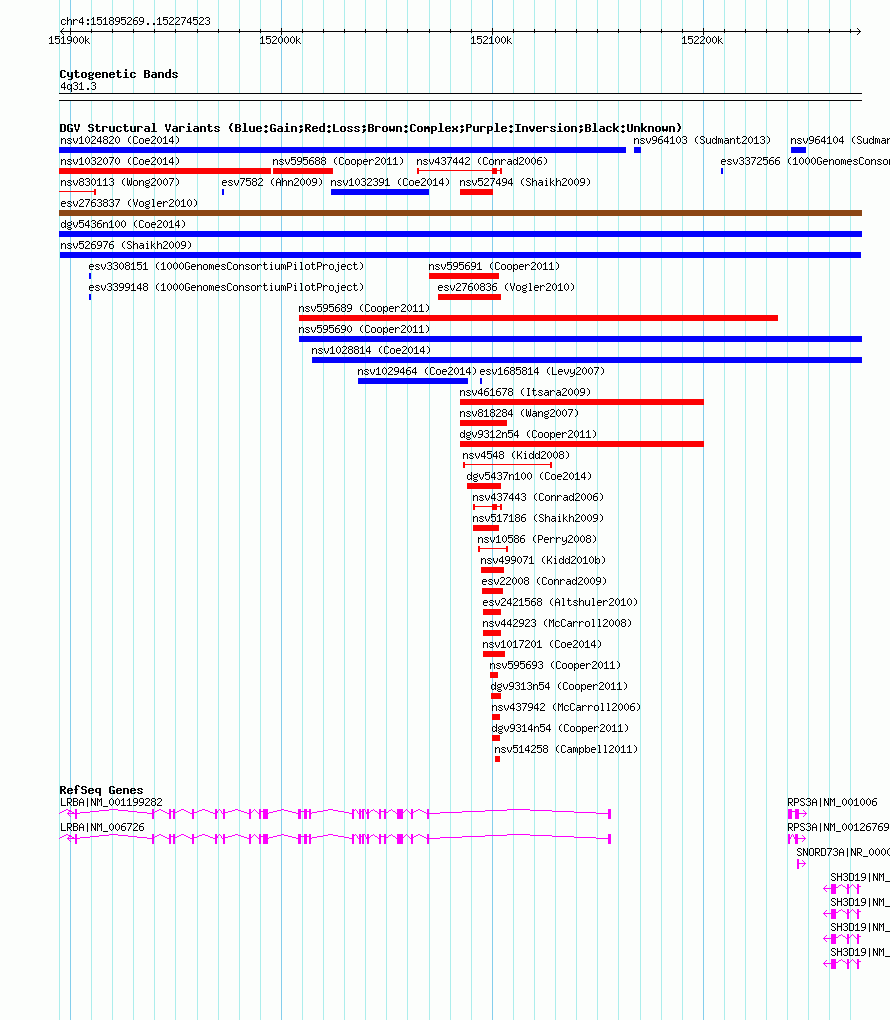Open the dgv9312n54 (Cooper2011) label

click(x=528, y=435)
